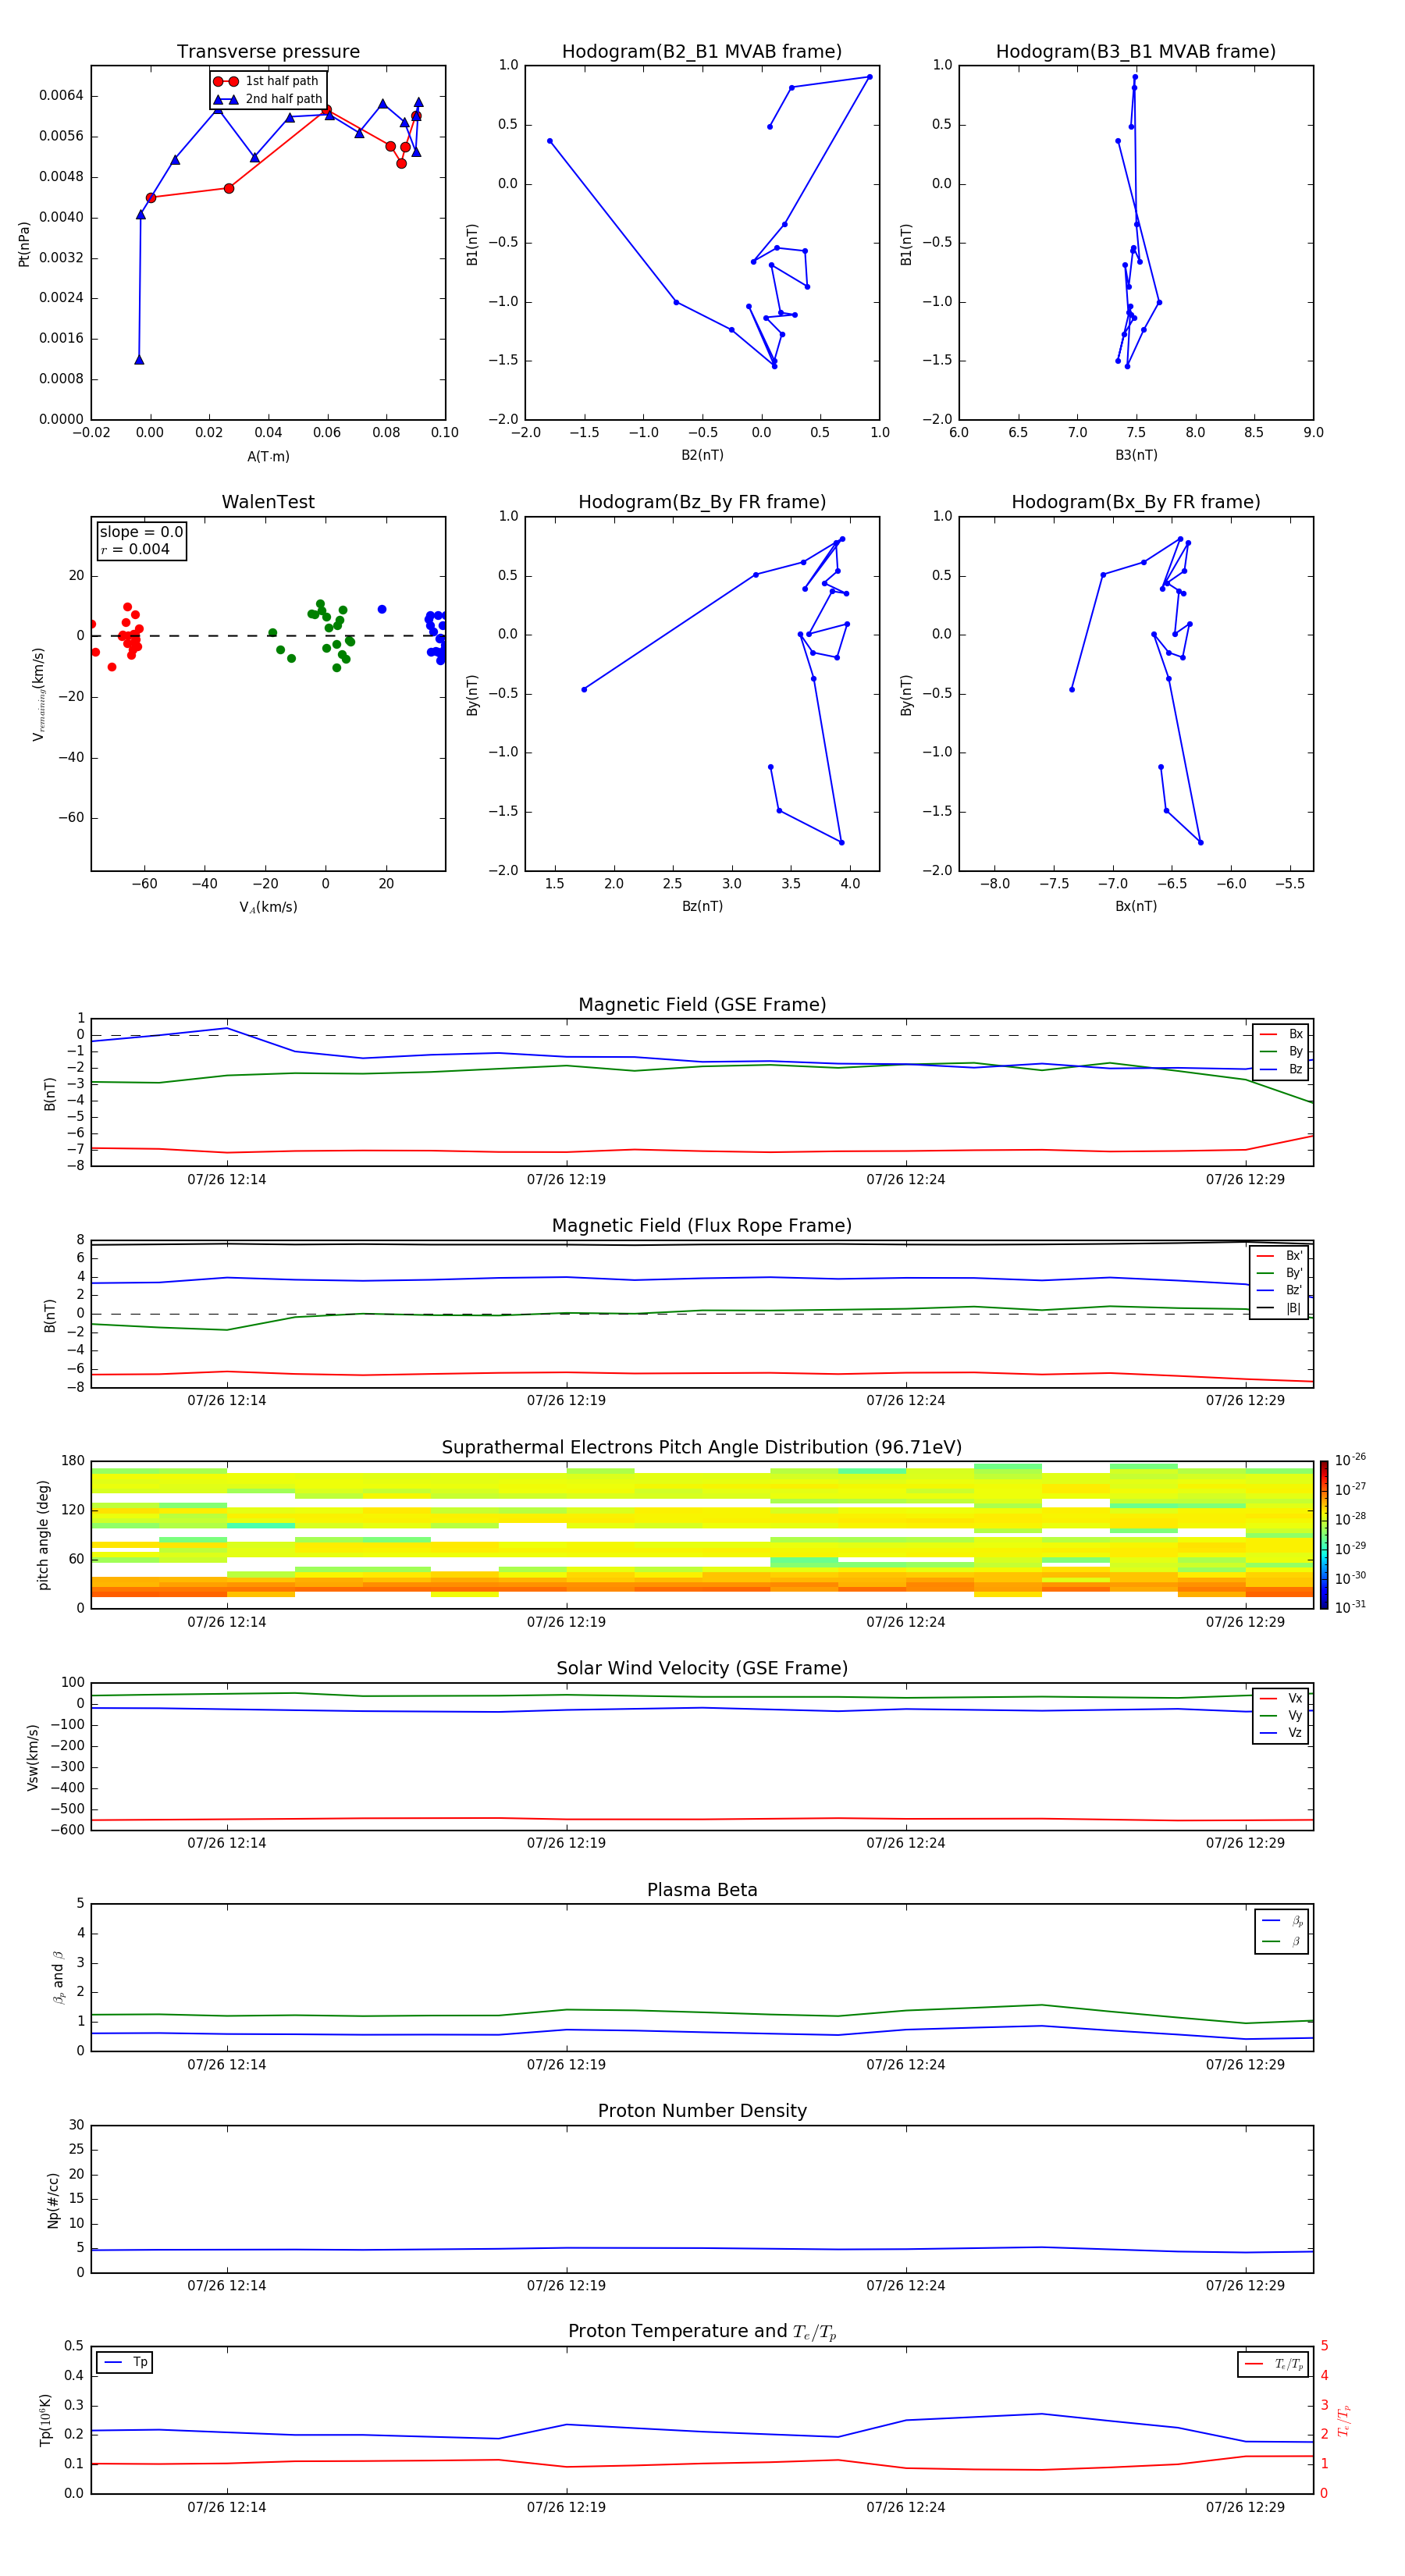Click the 'Hodogram(B2_B1 MVAB frame)' title

coord(702,52)
